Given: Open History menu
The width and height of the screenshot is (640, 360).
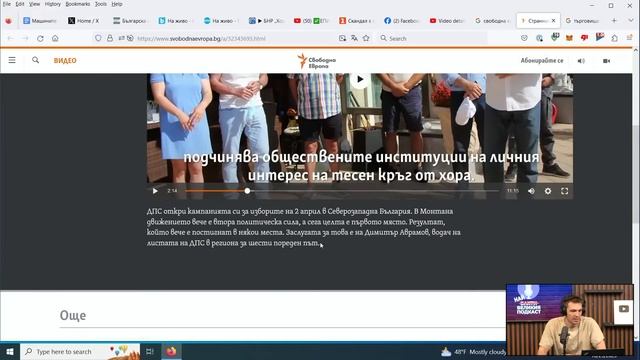Looking at the screenshot, I should pos(53,4).
